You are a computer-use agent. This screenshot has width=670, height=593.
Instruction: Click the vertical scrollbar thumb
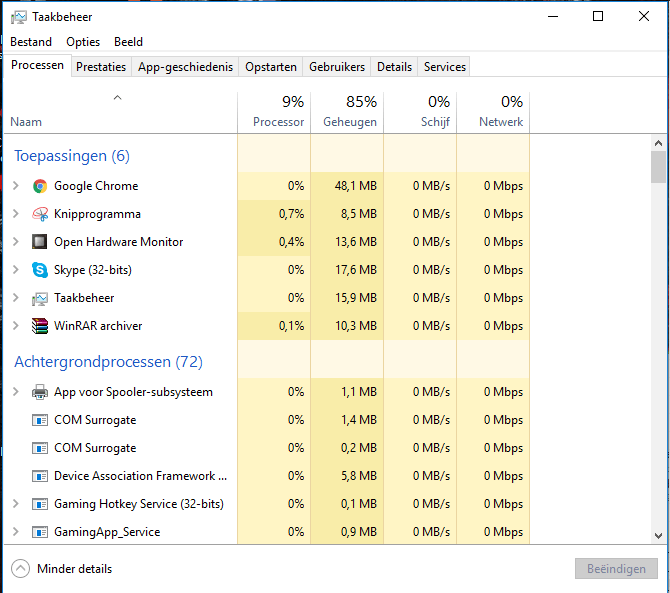[x=658, y=167]
